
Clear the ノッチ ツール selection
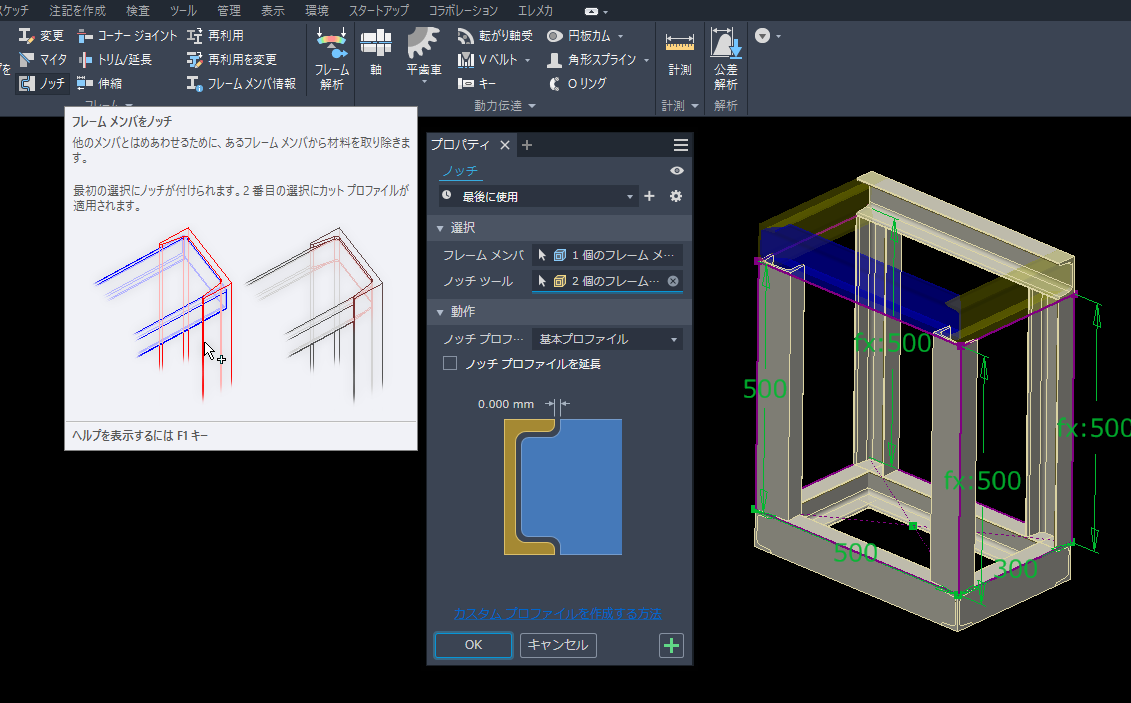coord(673,281)
